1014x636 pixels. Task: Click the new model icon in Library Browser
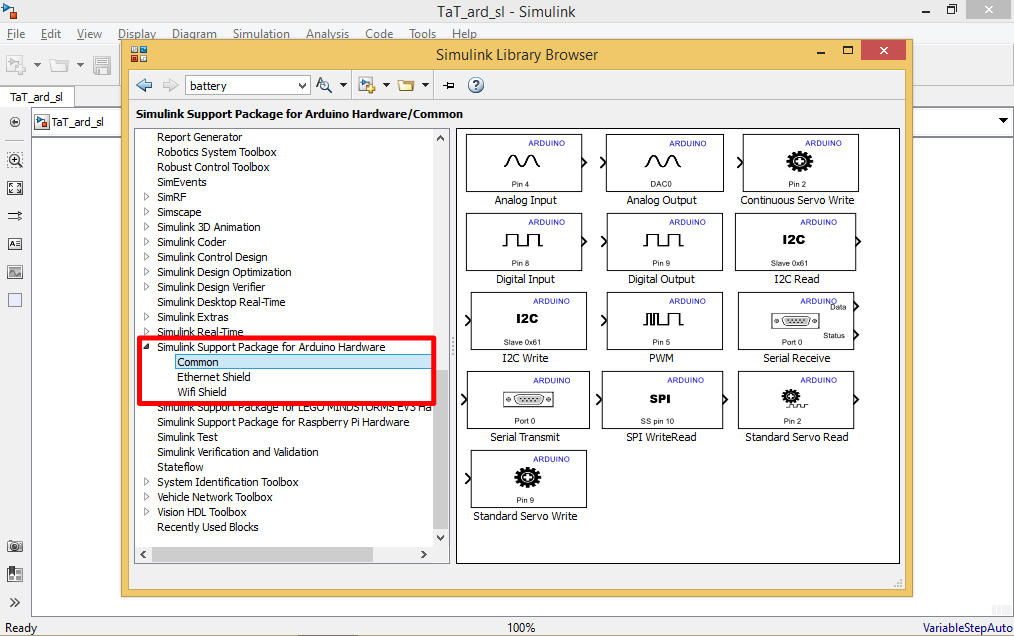tap(367, 85)
